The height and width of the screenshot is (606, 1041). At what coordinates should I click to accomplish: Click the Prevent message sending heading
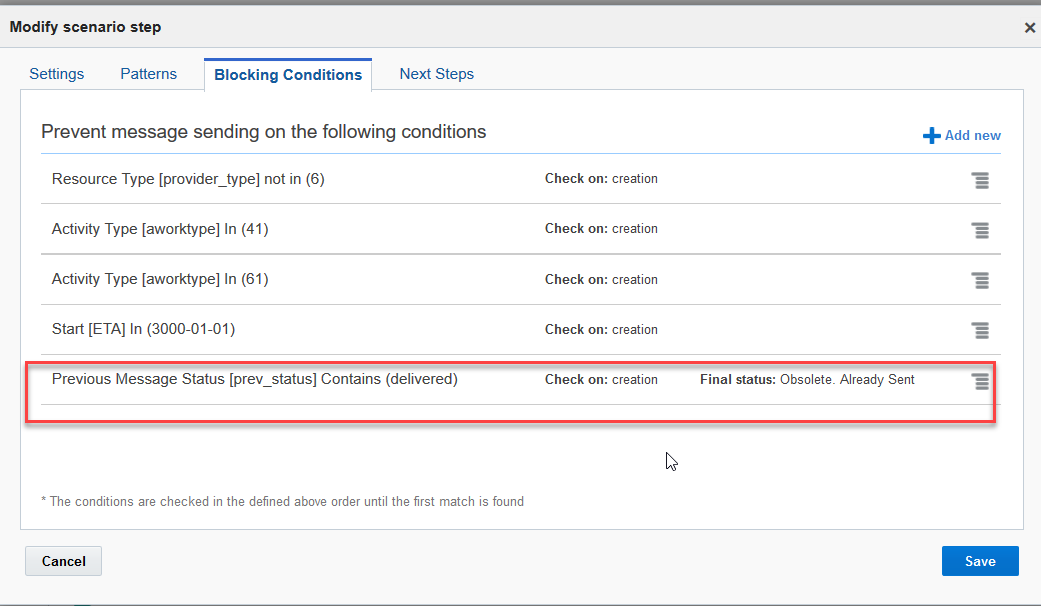coord(264,131)
